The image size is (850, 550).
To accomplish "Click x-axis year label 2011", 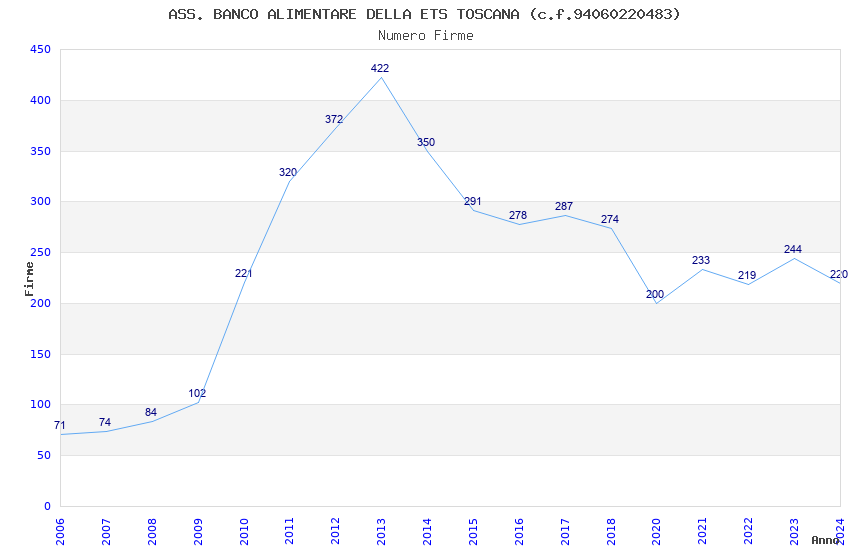I will (x=289, y=532).
